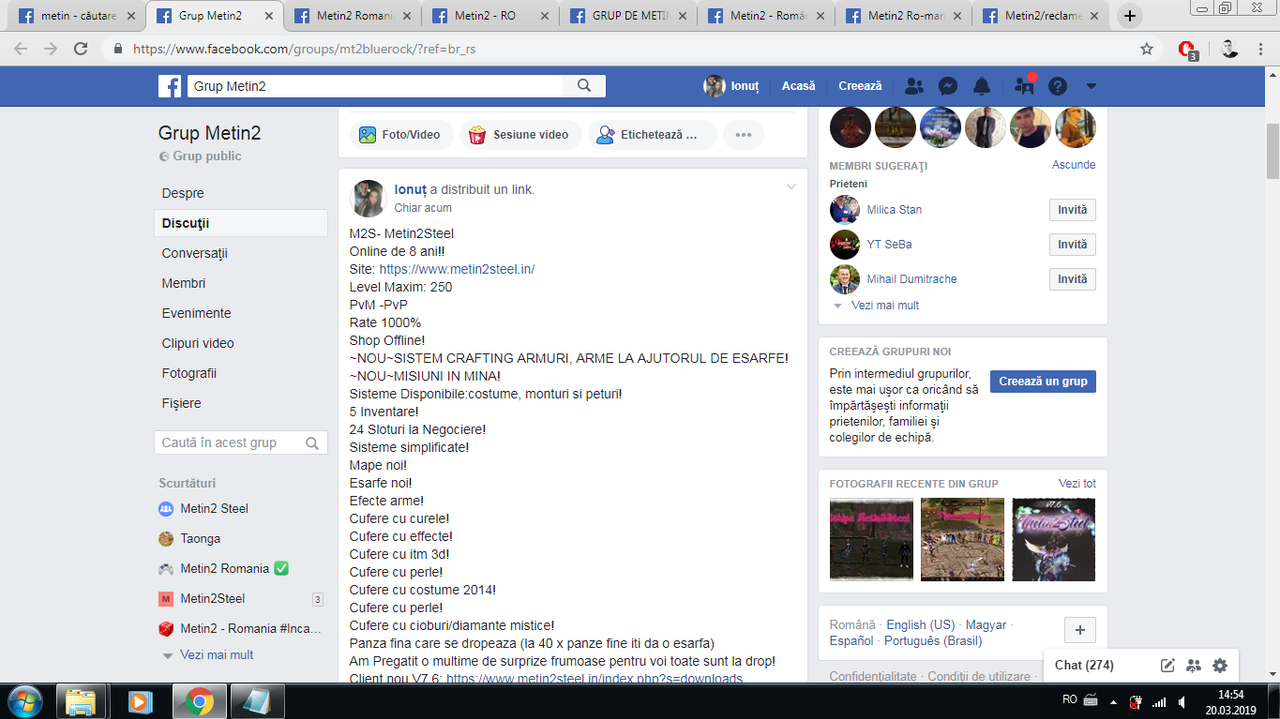Click the search magnifier button in Facebook header

[x=584, y=86]
